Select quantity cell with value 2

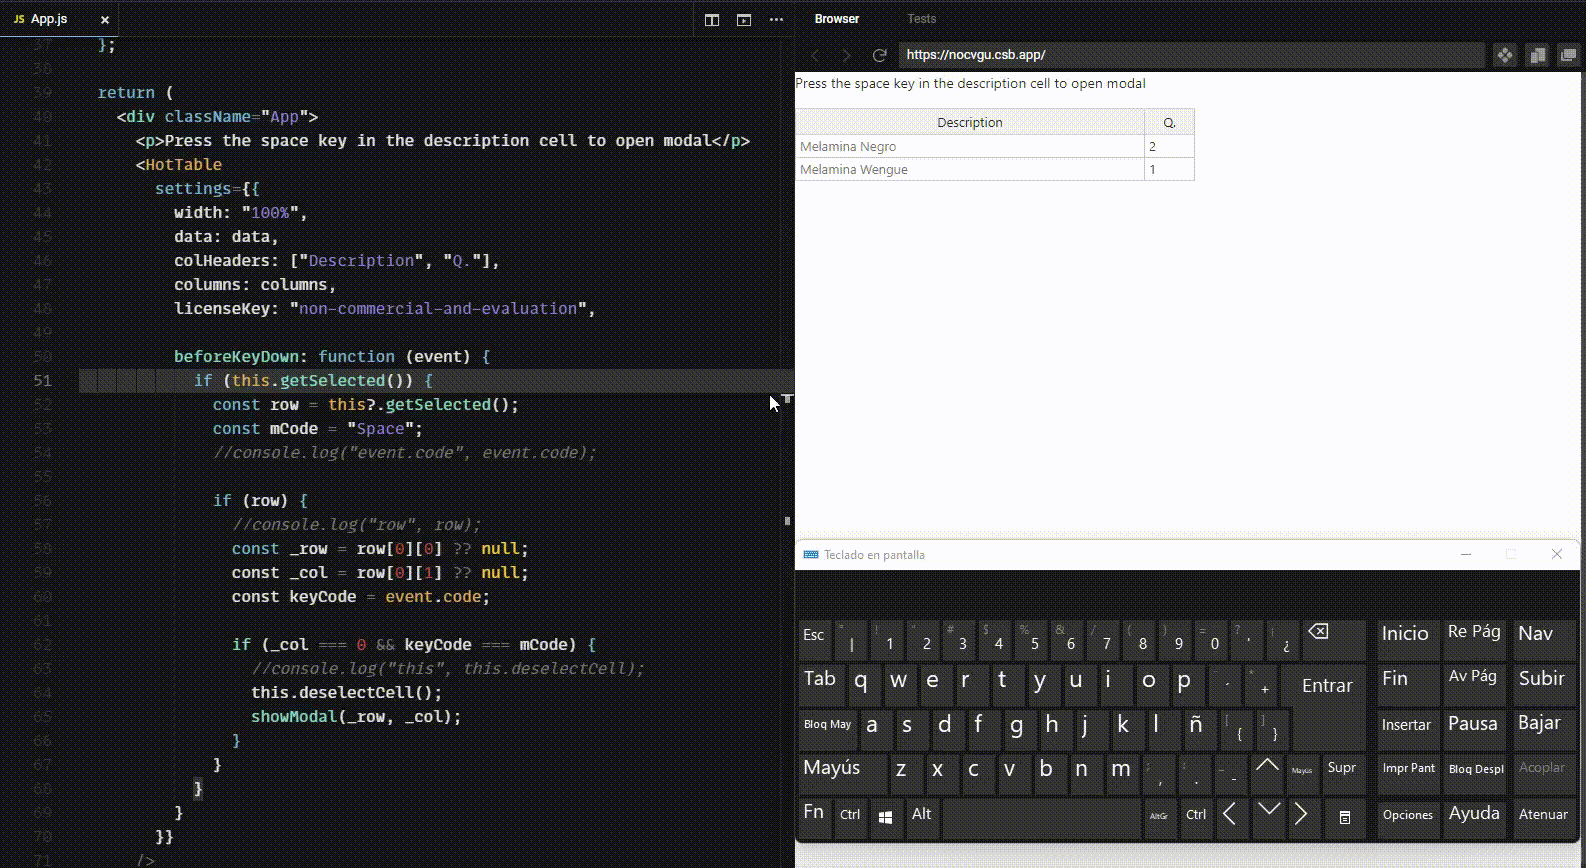tap(1169, 146)
